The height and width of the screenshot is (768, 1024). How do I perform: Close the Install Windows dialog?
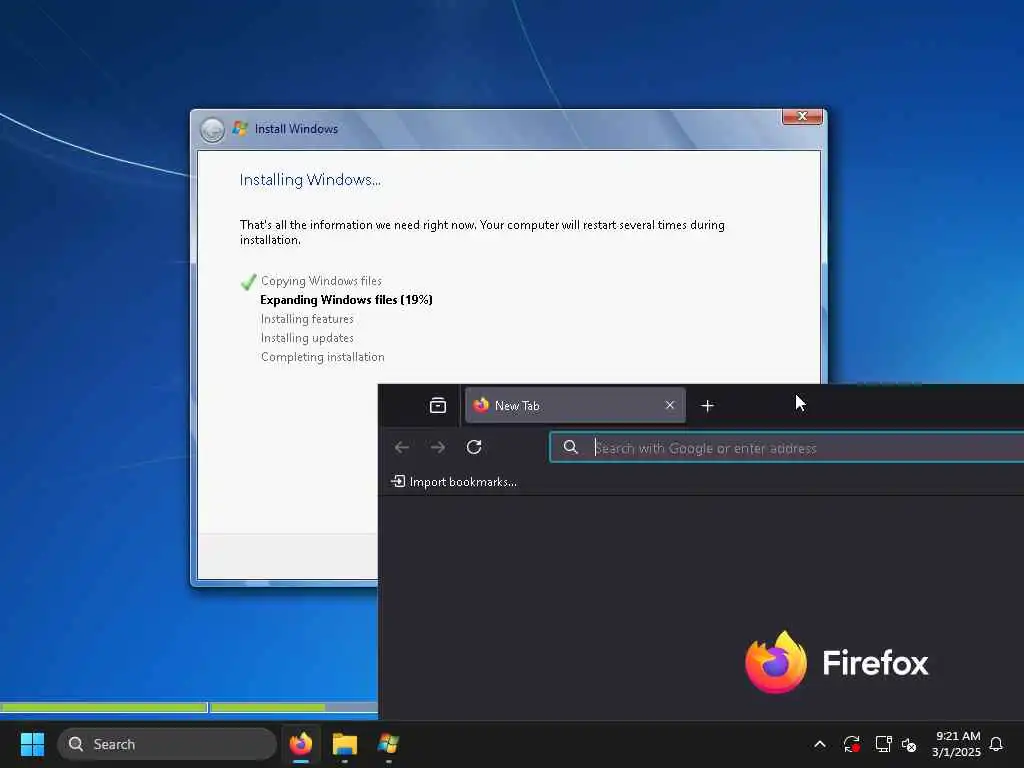(x=802, y=116)
